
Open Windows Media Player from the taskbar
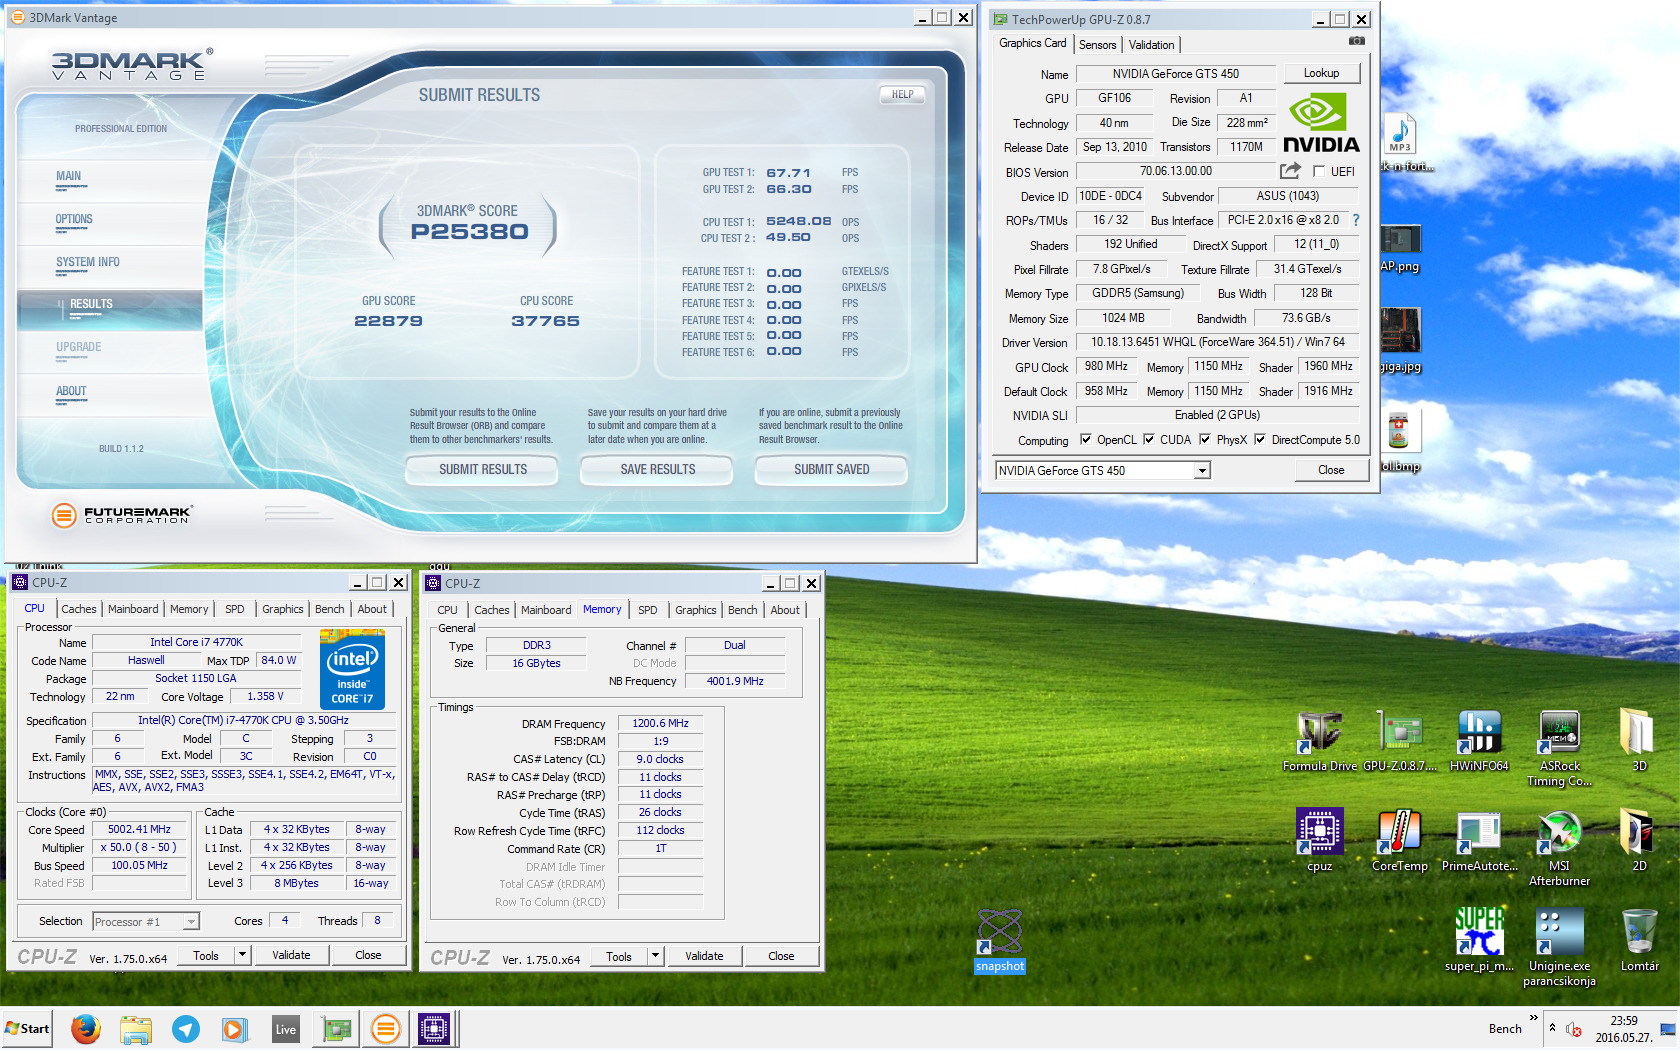pos(235,1028)
